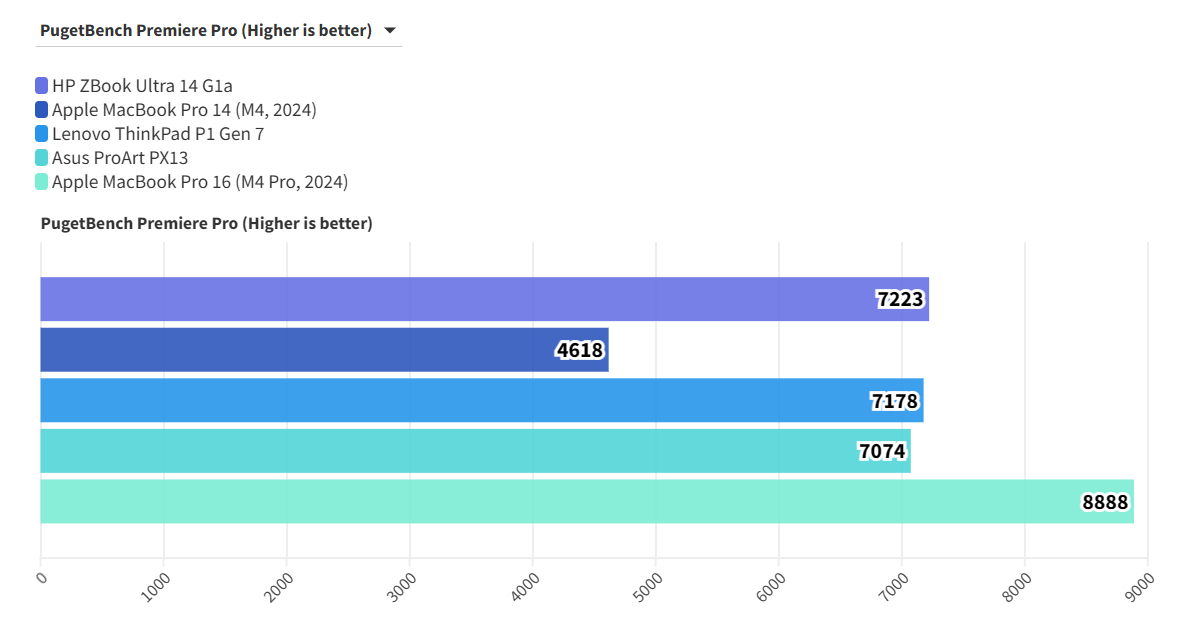Toggle the Apple MacBook Pro 14 (M4, 2024) label
The height and width of the screenshot is (624, 1192).
click(184, 110)
